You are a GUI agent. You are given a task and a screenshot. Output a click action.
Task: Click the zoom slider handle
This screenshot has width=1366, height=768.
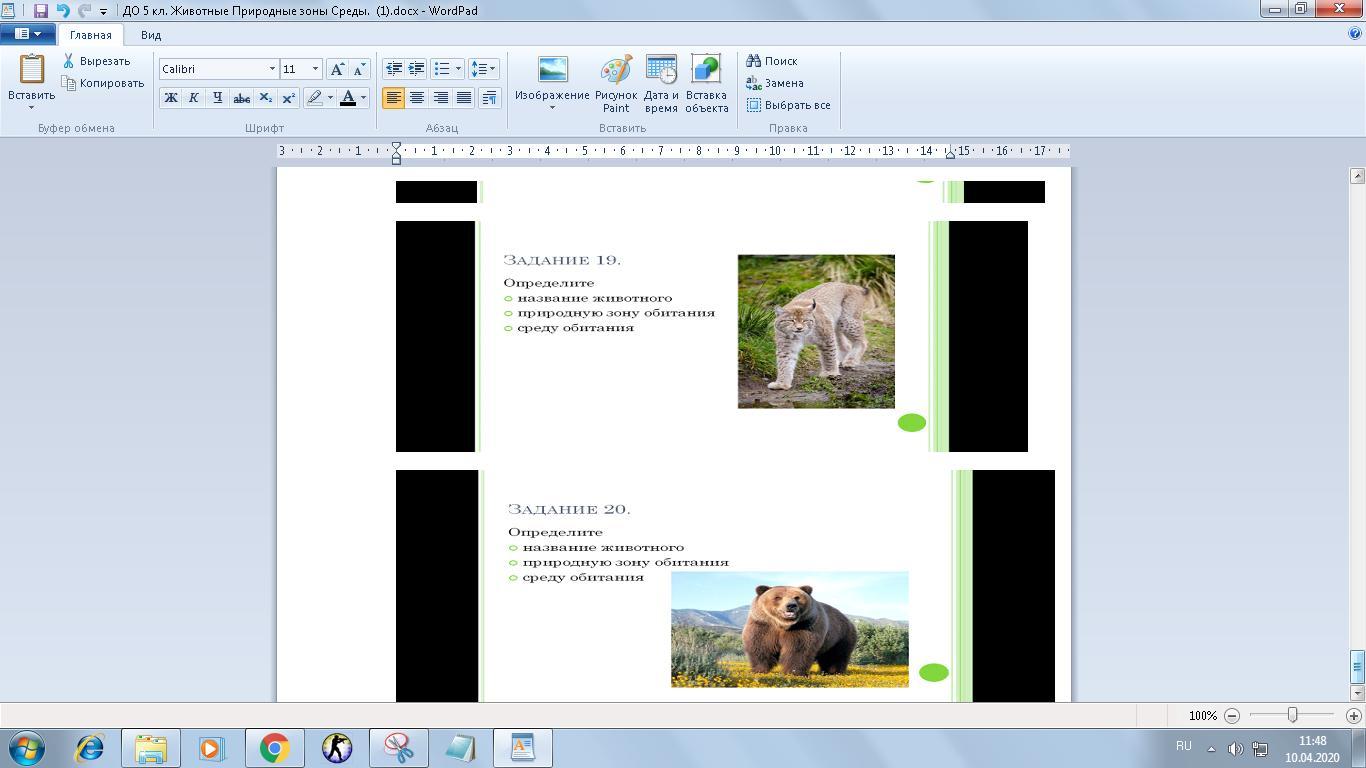pyautogui.click(x=1292, y=715)
